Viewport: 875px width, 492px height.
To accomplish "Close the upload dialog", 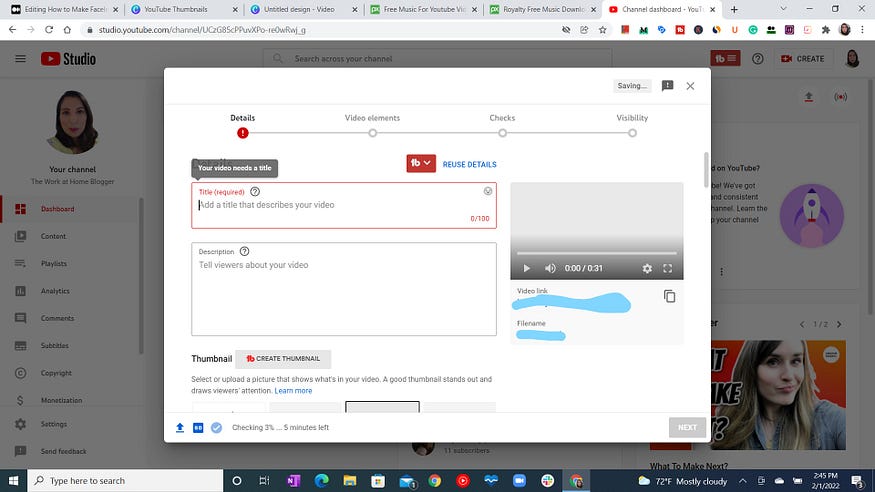I will [690, 86].
